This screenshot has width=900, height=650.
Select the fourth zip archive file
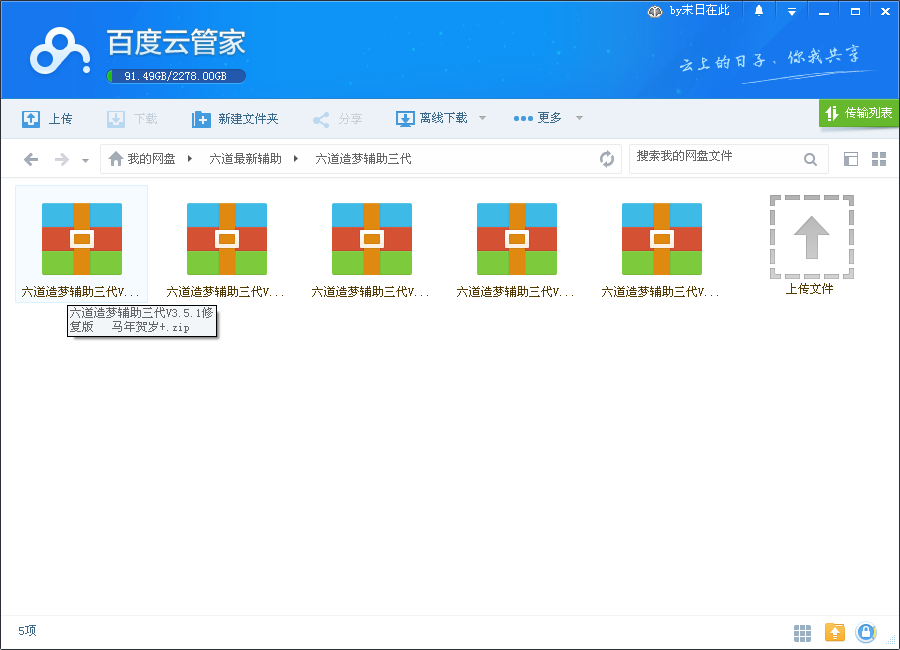517,249
